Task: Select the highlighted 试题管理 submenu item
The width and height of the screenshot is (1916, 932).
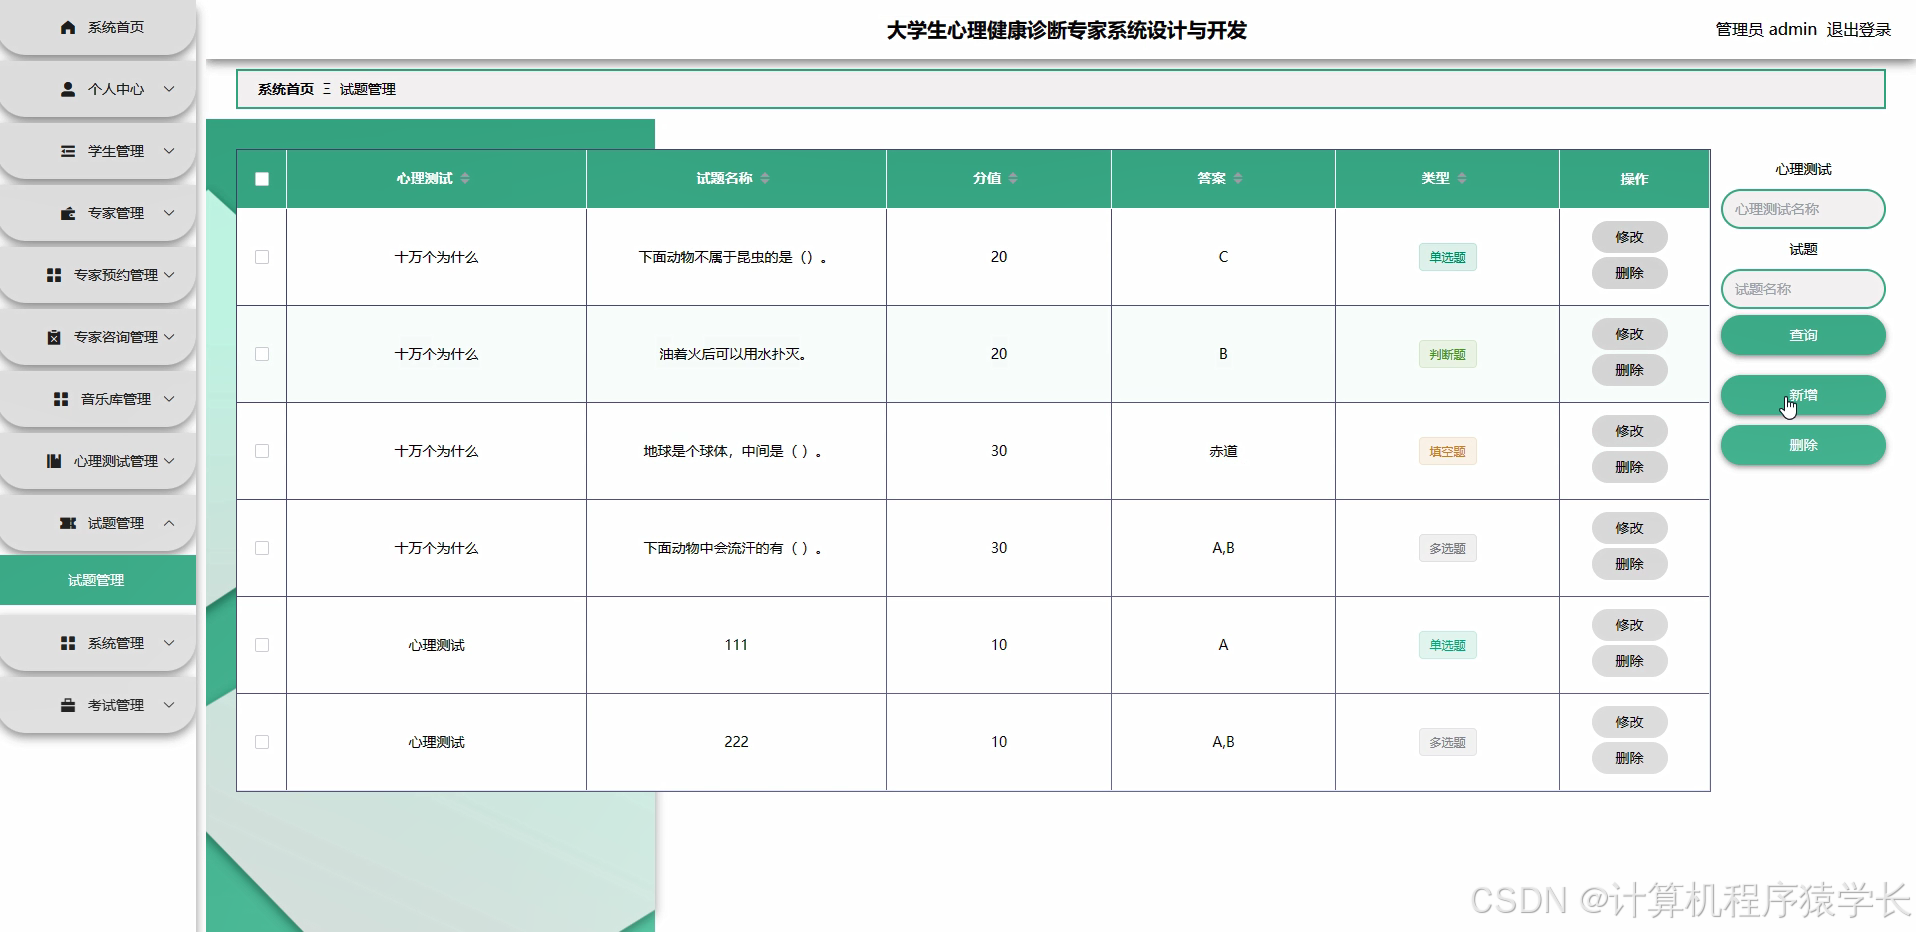Action: [x=97, y=579]
